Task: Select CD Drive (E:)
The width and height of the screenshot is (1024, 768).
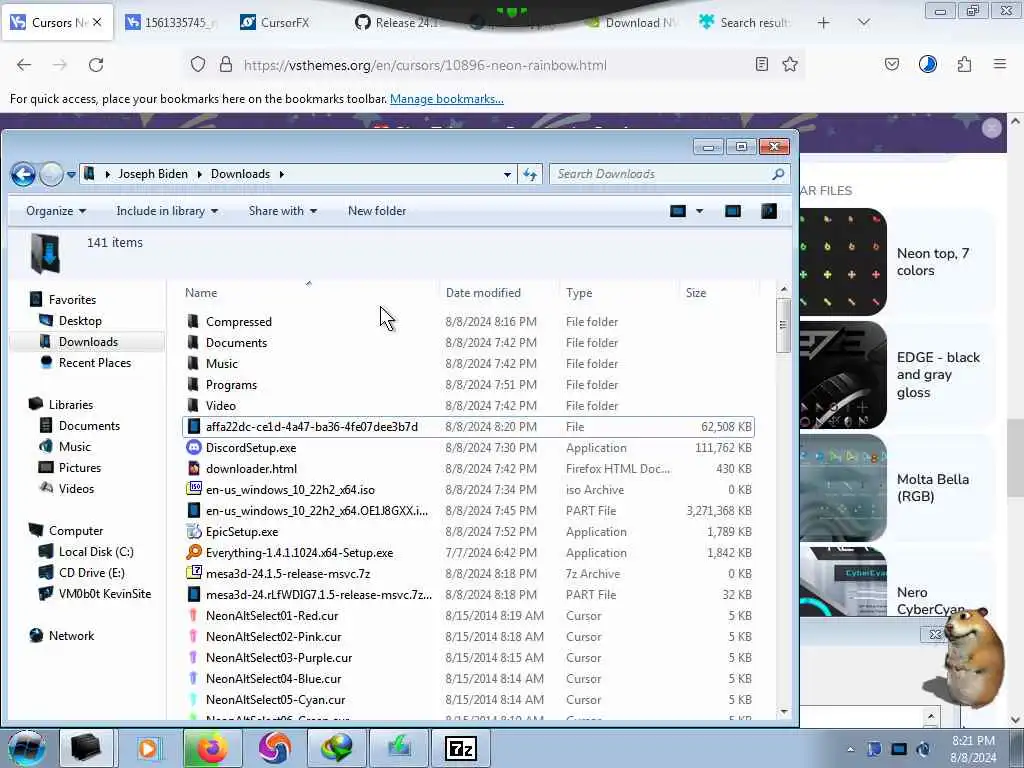Action: (x=91, y=573)
